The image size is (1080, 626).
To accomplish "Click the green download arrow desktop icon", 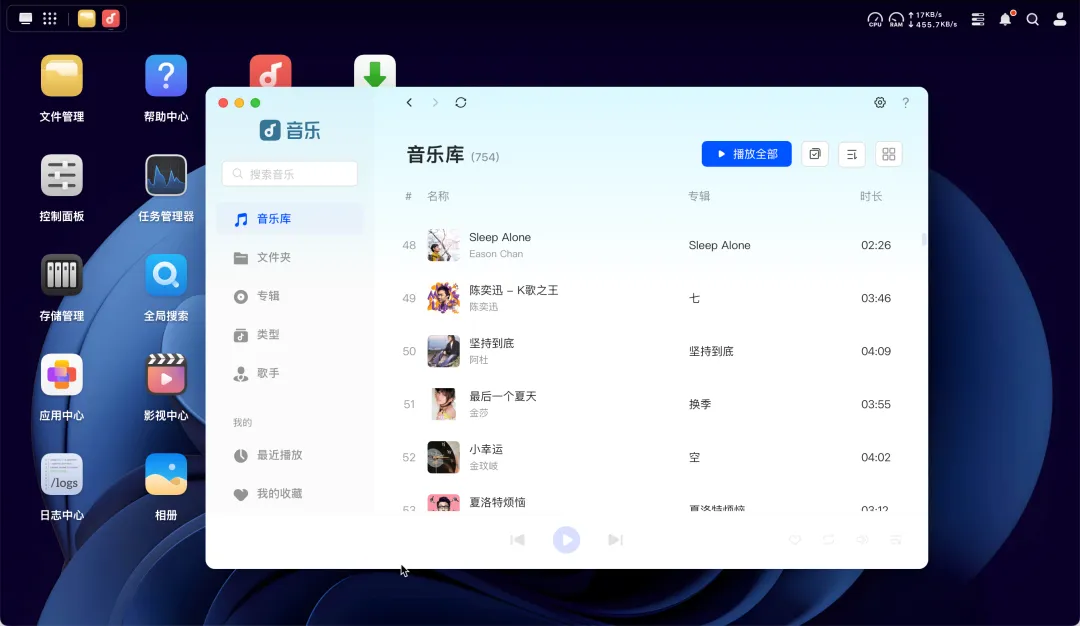I will point(375,71).
